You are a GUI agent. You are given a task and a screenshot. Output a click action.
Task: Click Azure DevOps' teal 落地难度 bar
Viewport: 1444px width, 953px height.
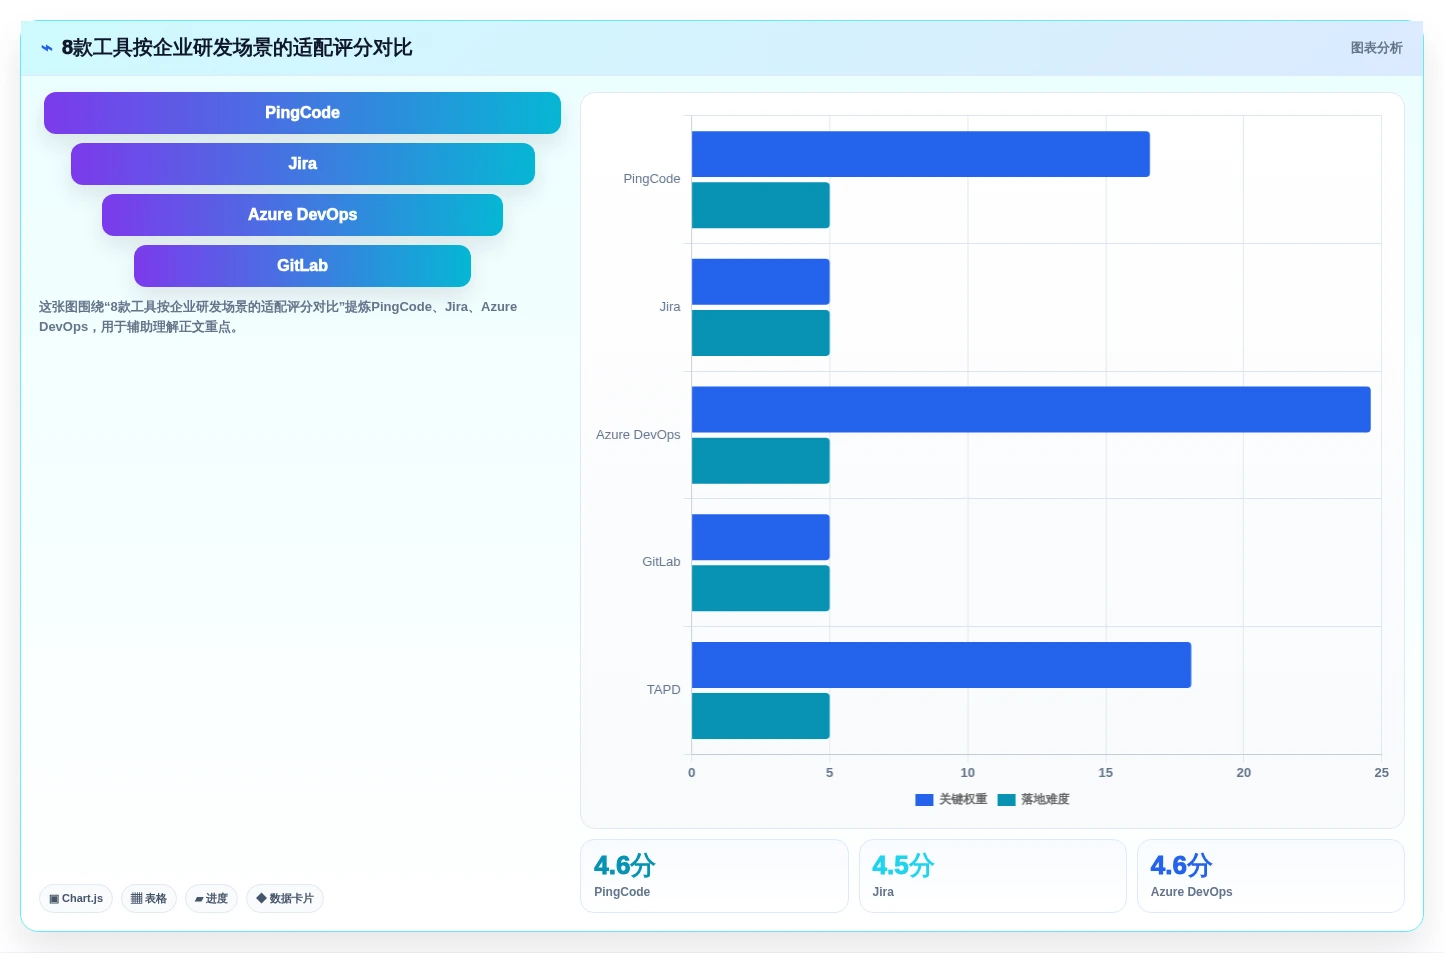click(x=761, y=461)
